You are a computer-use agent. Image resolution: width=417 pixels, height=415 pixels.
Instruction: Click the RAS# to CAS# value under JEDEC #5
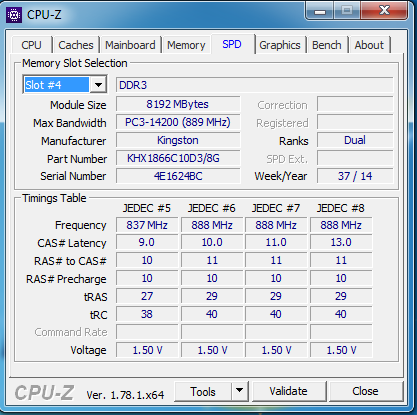pyautogui.click(x=147, y=260)
